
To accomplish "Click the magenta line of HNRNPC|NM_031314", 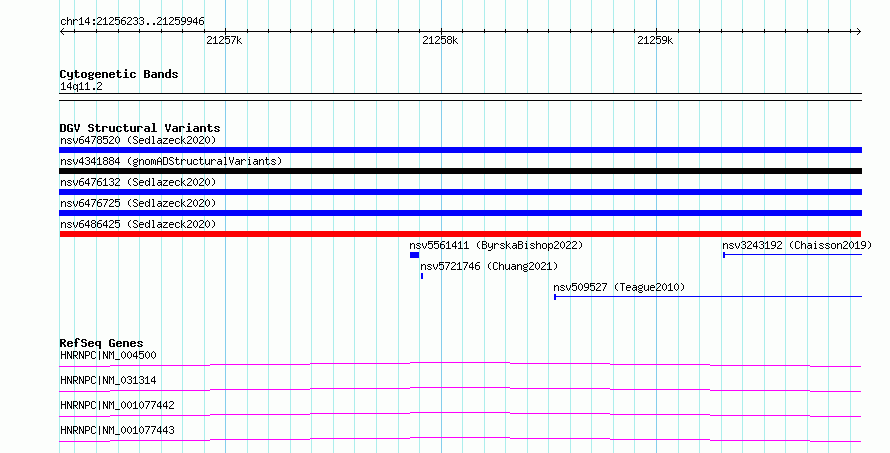I will click(x=460, y=389).
